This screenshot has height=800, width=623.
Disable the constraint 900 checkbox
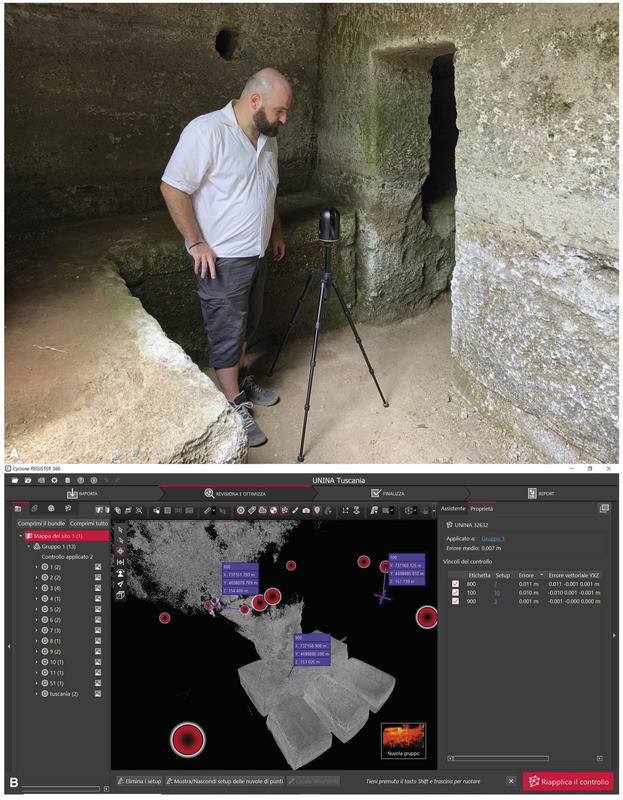point(455,602)
